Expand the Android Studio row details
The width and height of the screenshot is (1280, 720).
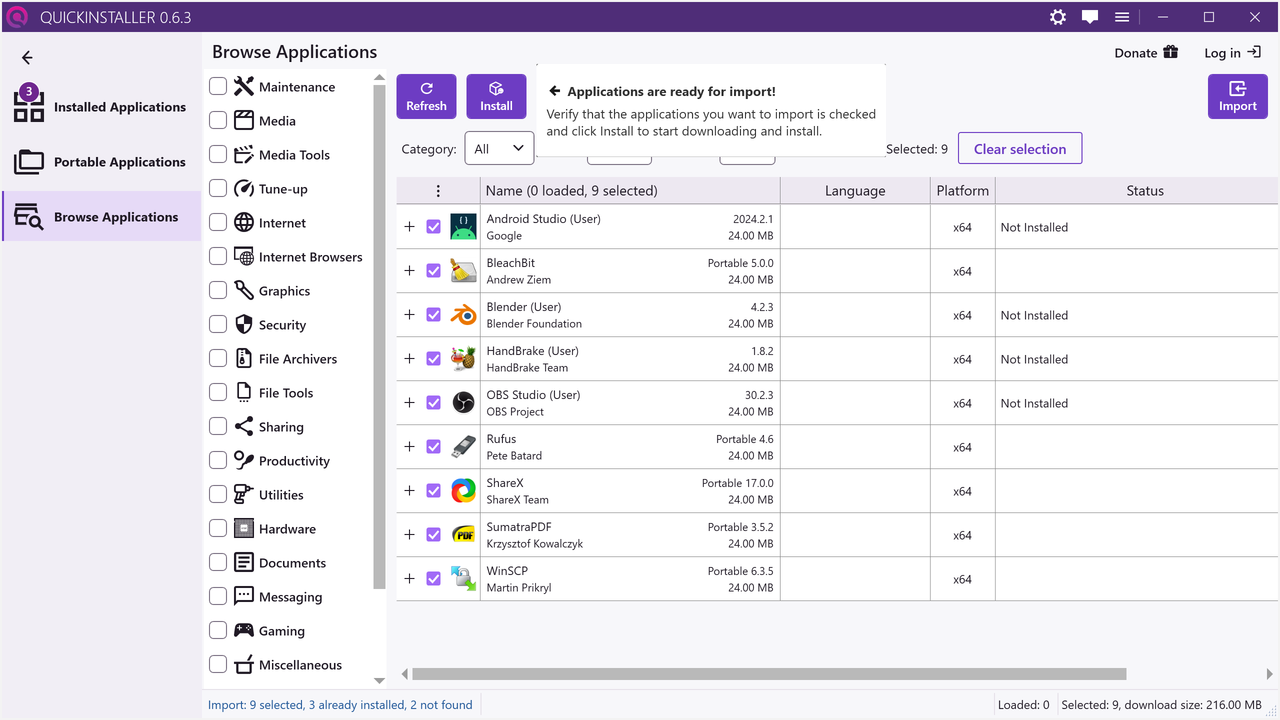pos(409,227)
